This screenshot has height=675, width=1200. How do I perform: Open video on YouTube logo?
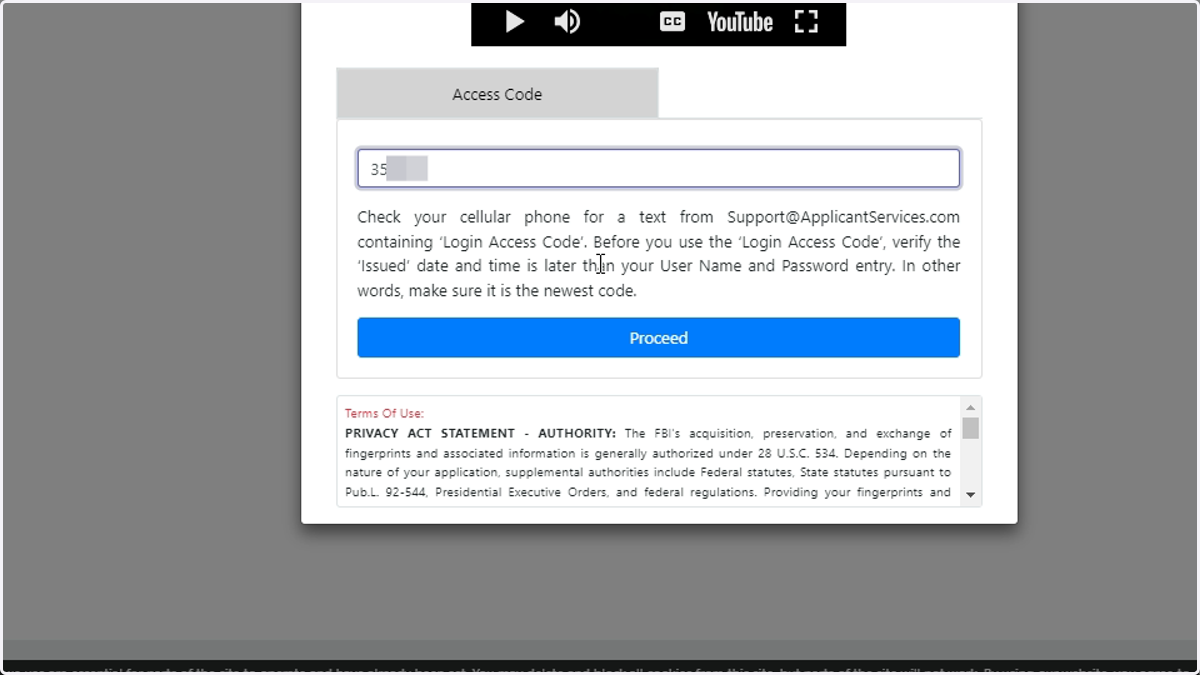pos(740,22)
